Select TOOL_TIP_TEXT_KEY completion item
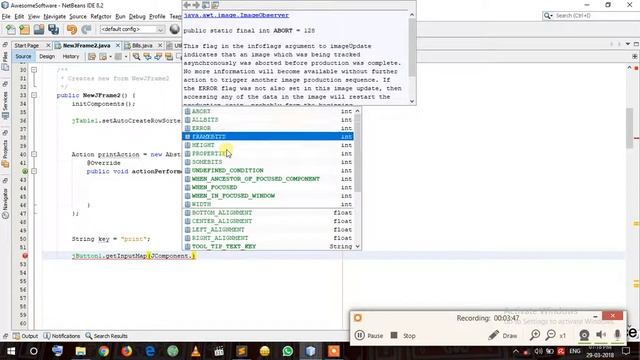The height and width of the screenshot is (360, 640). click(x=269, y=246)
